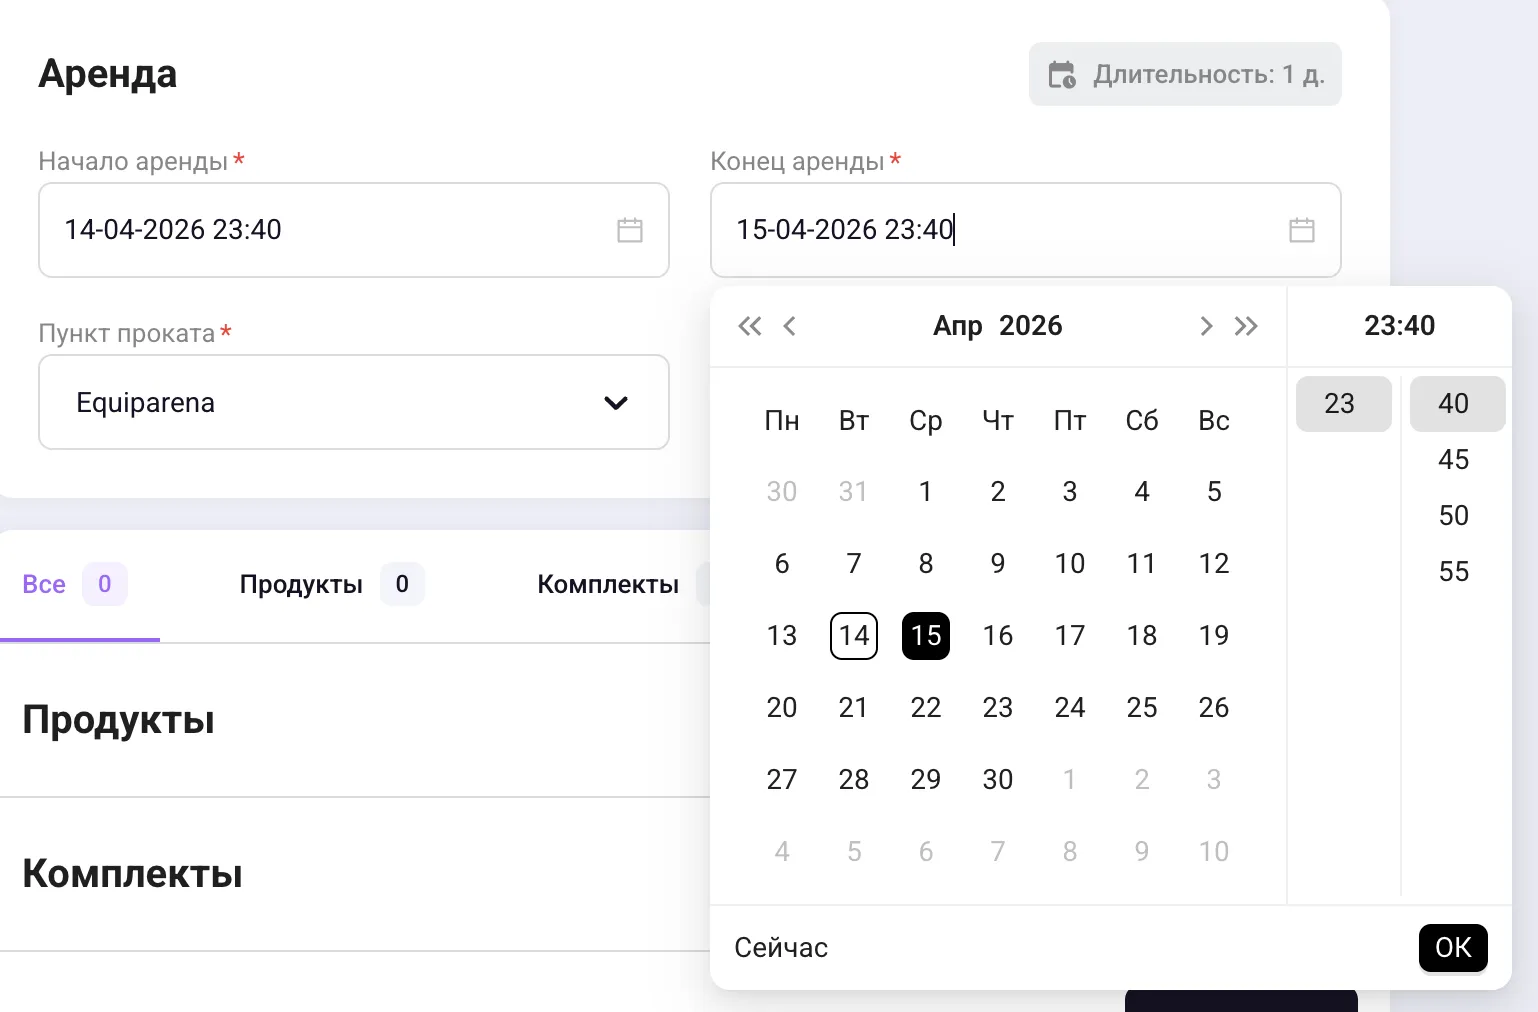Go to previous month arrow

tap(790, 326)
